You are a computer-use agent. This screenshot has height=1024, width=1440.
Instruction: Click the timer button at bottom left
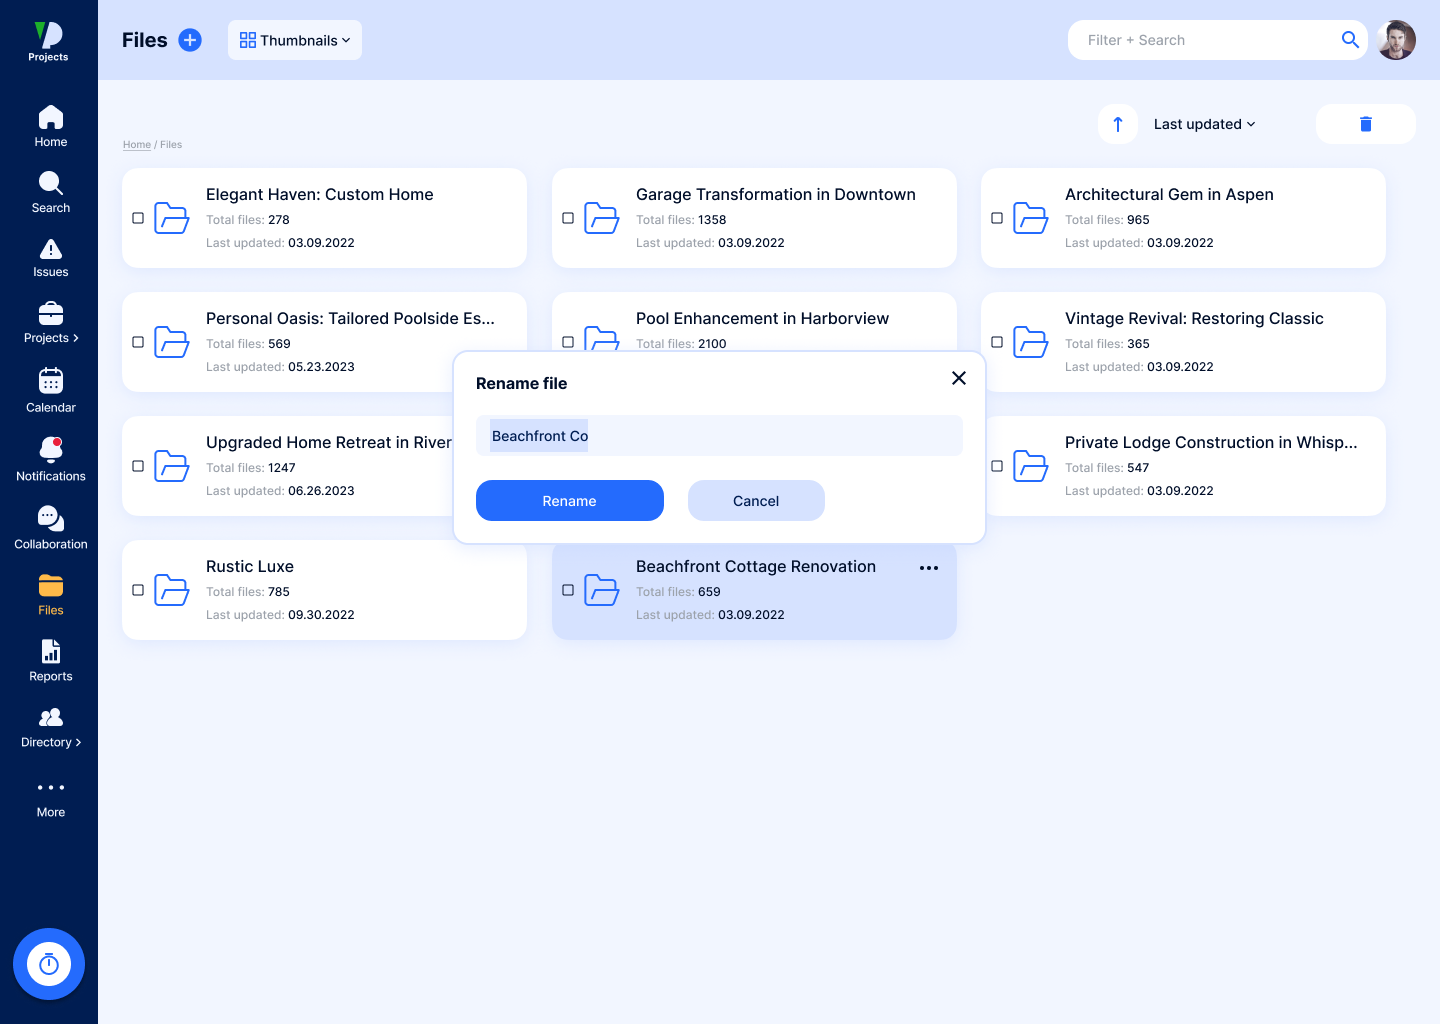click(49, 964)
